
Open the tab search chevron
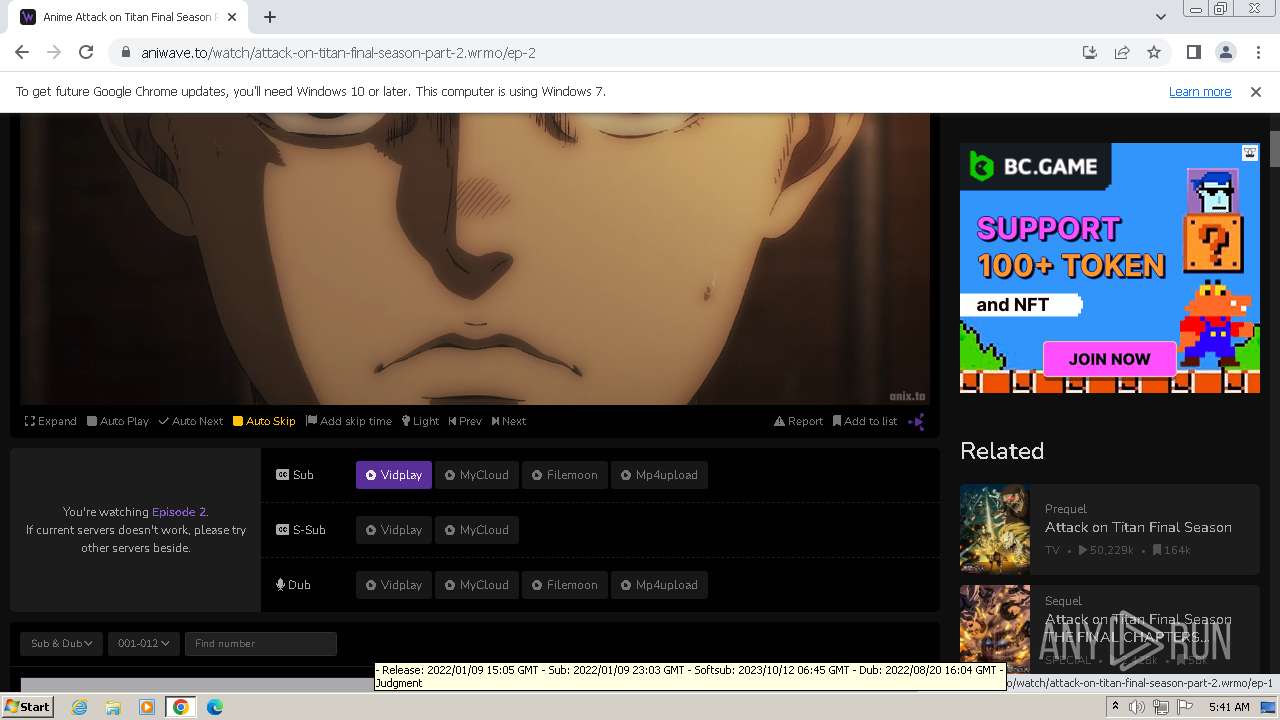(1160, 17)
